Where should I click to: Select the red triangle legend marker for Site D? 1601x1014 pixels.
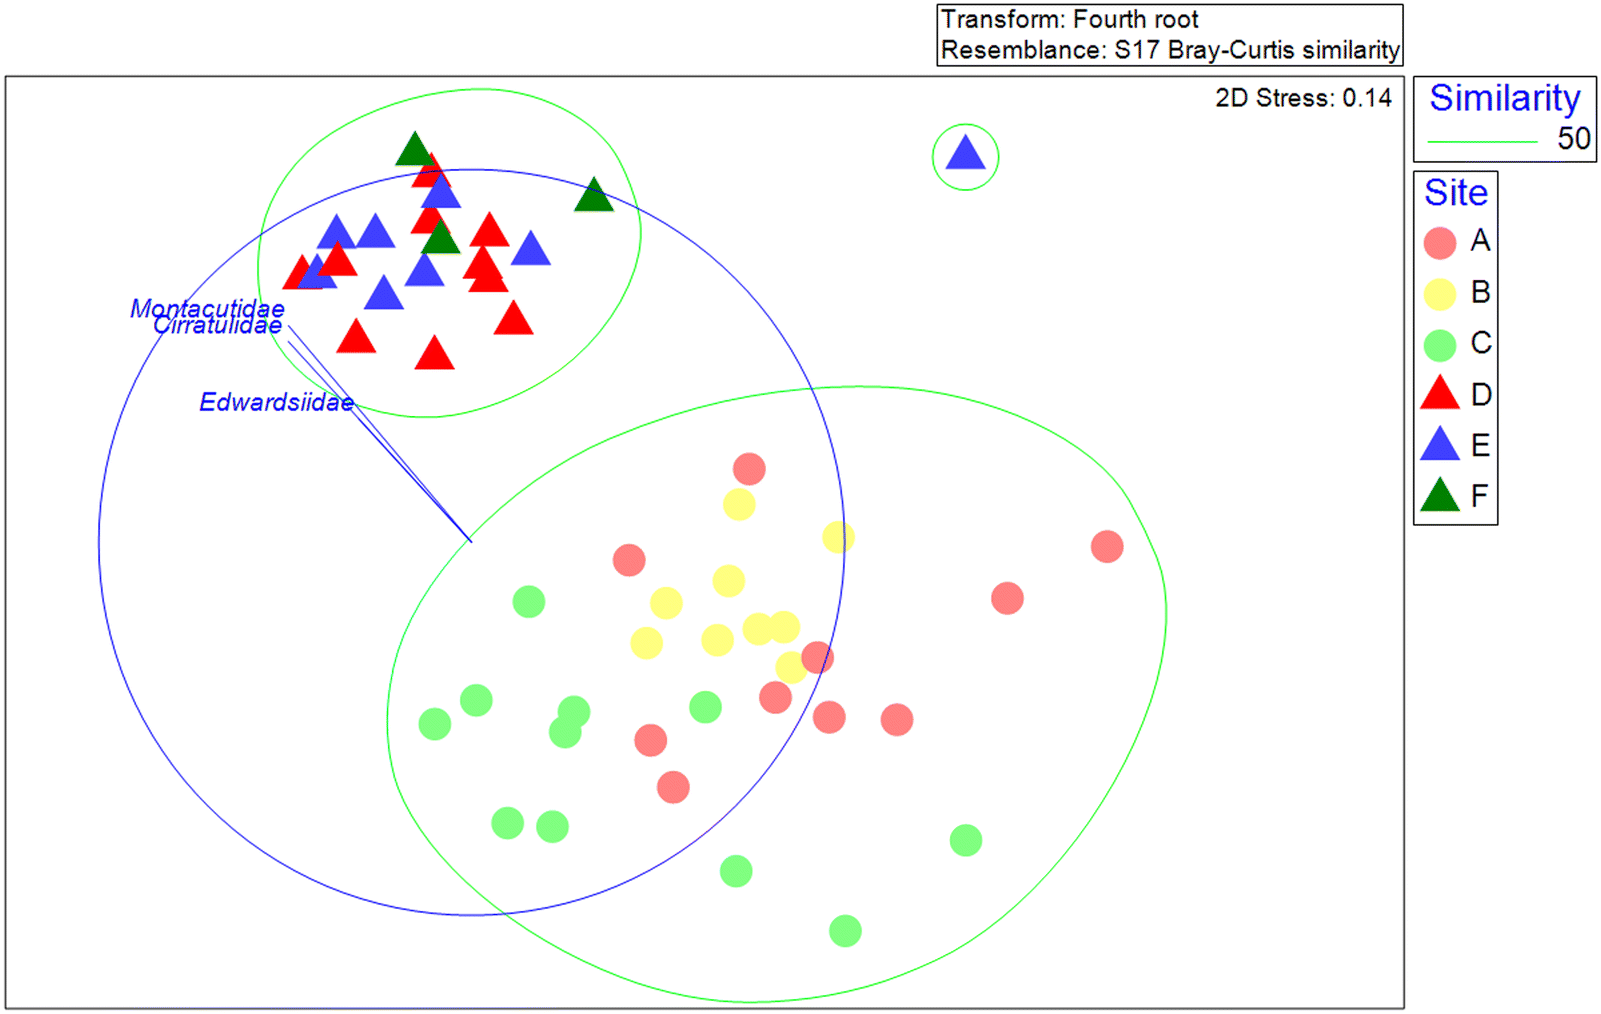[1440, 393]
